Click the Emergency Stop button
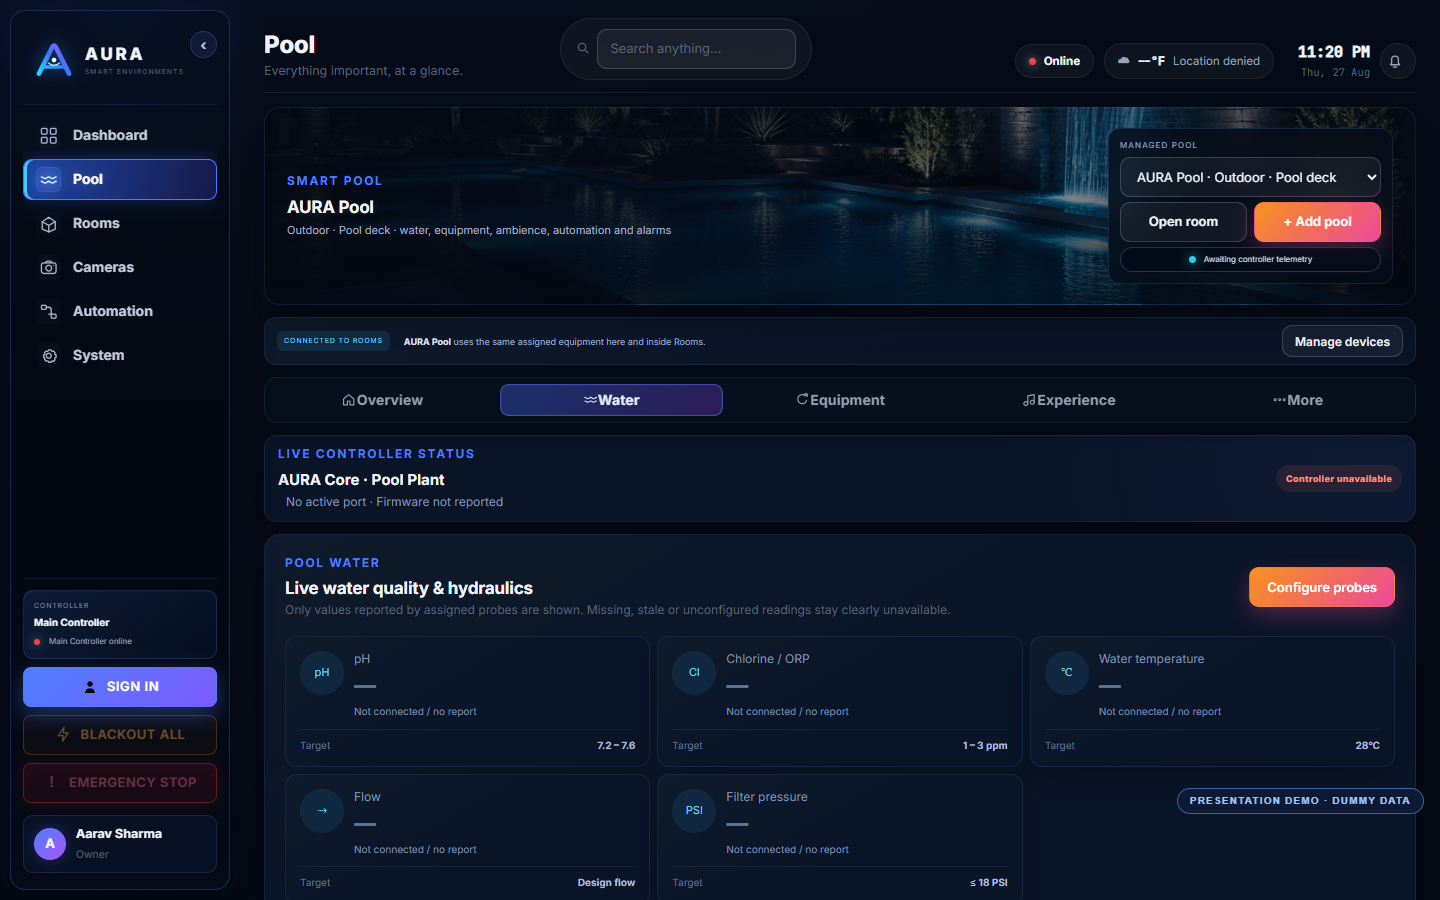The height and width of the screenshot is (900, 1440). pos(120,783)
